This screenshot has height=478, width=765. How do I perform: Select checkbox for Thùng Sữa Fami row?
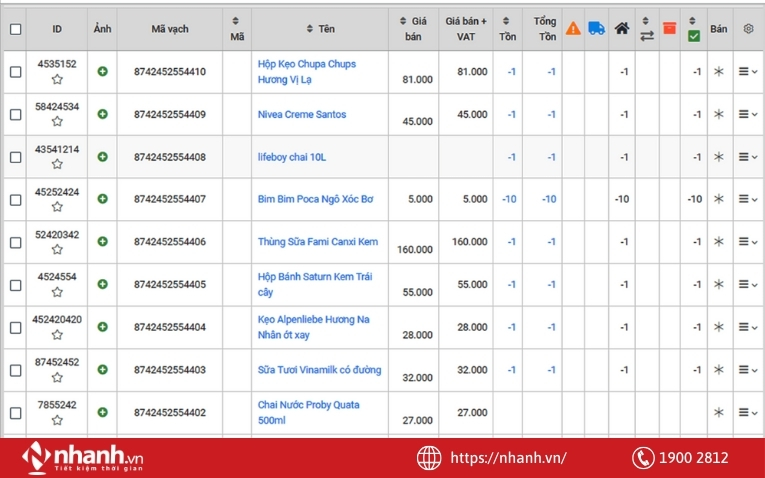pyautogui.click(x=15, y=242)
